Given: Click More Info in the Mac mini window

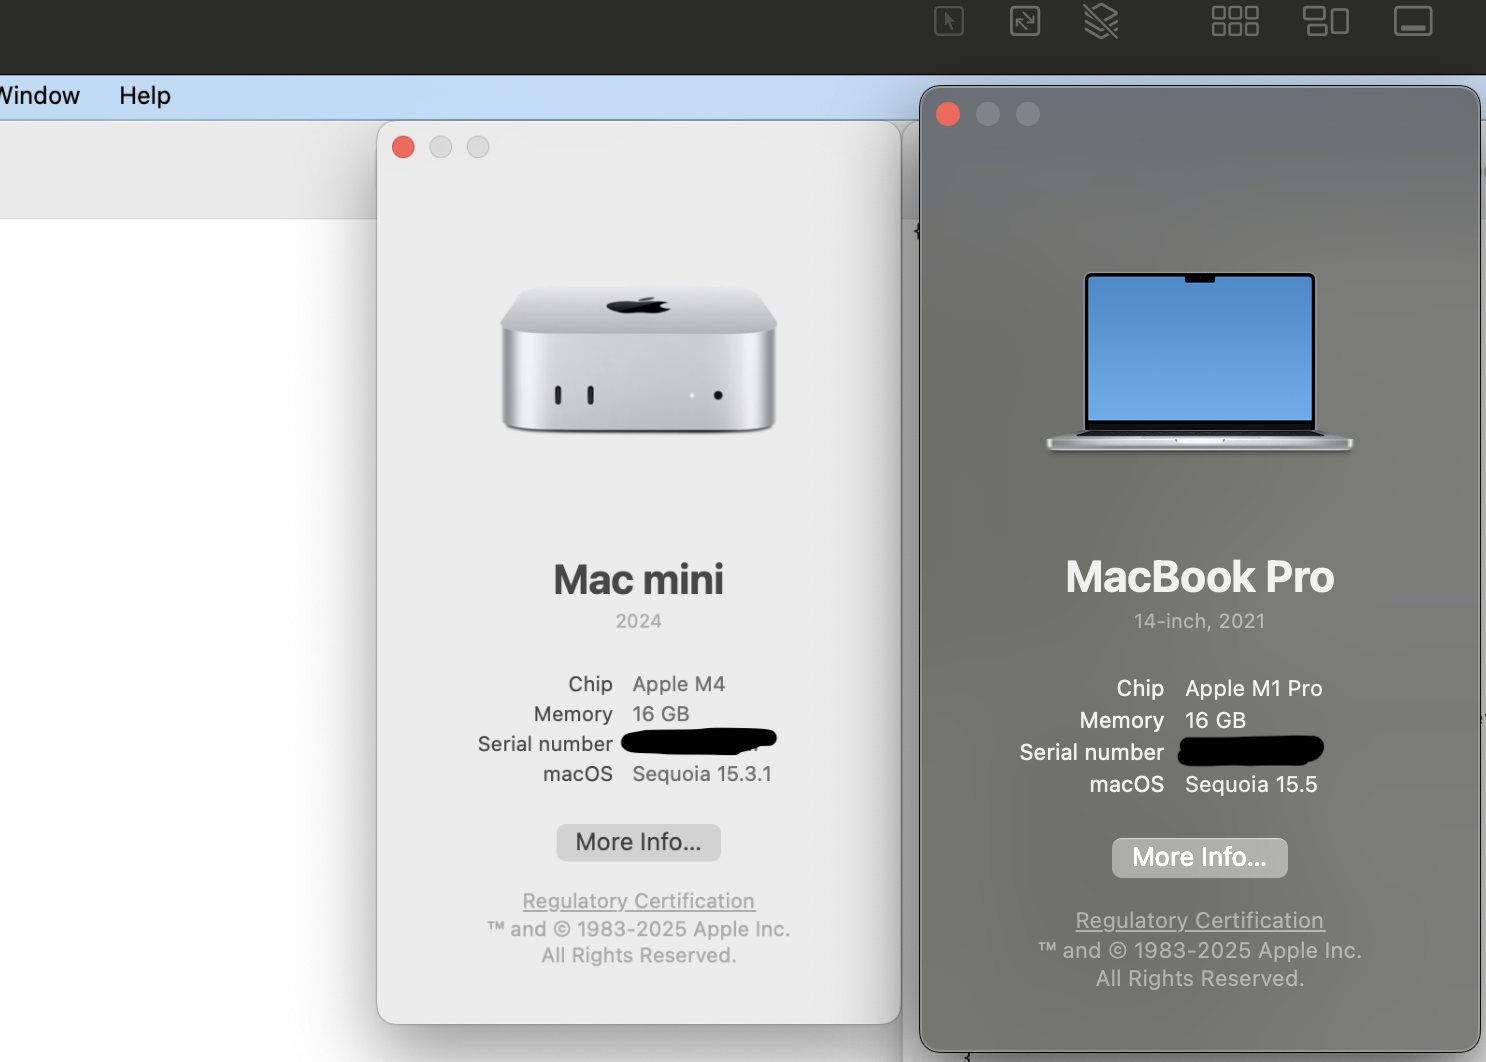Looking at the screenshot, I should tap(639, 842).
